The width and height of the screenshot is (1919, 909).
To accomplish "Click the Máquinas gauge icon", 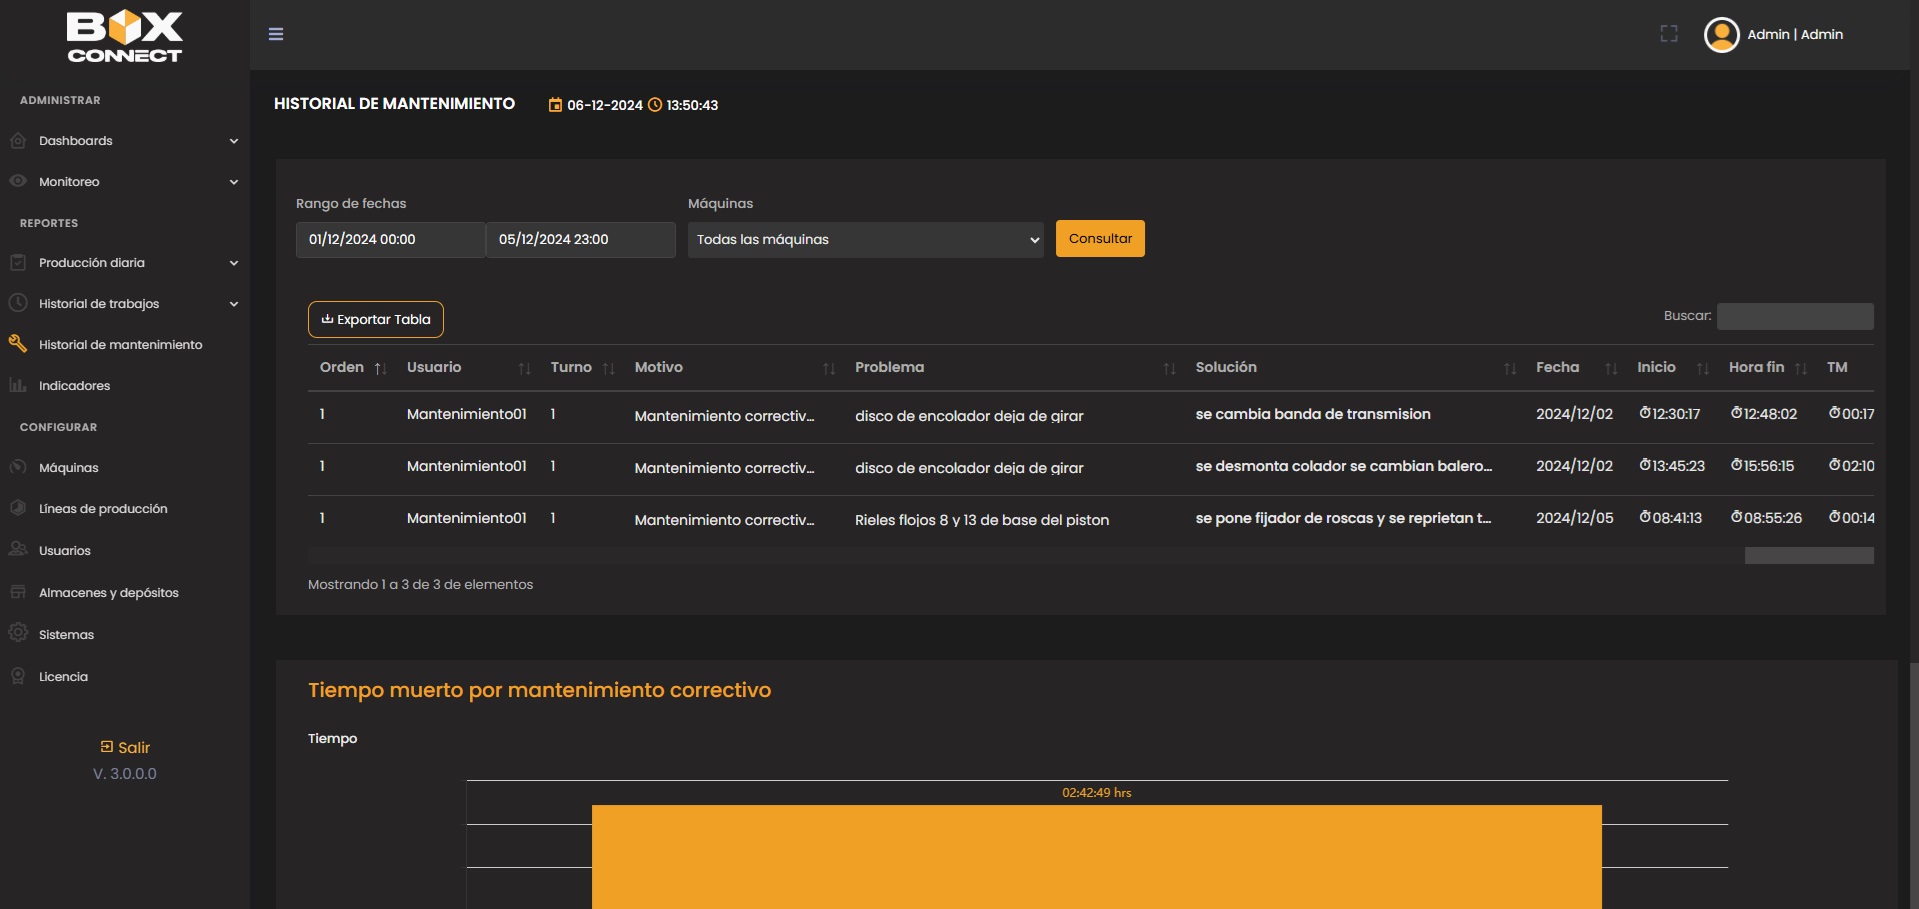I will point(18,467).
